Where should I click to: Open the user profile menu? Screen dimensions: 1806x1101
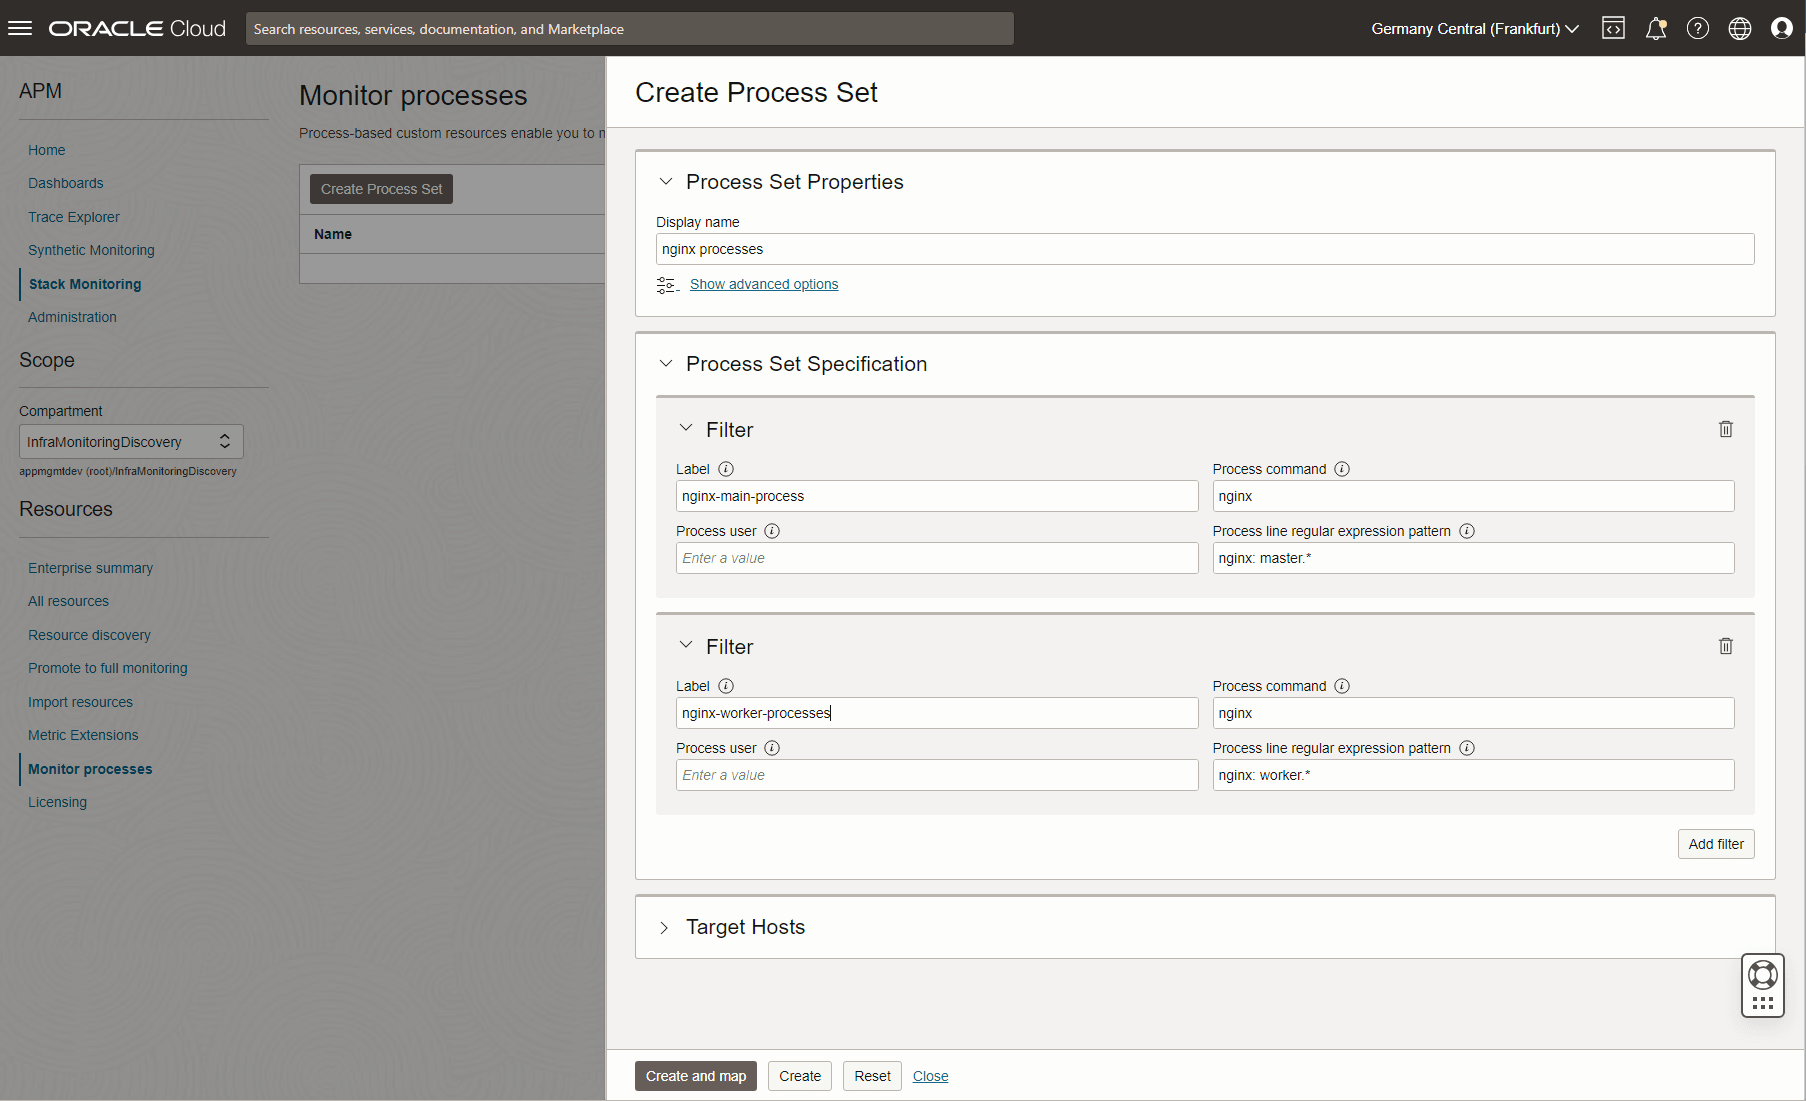tap(1781, 28)
